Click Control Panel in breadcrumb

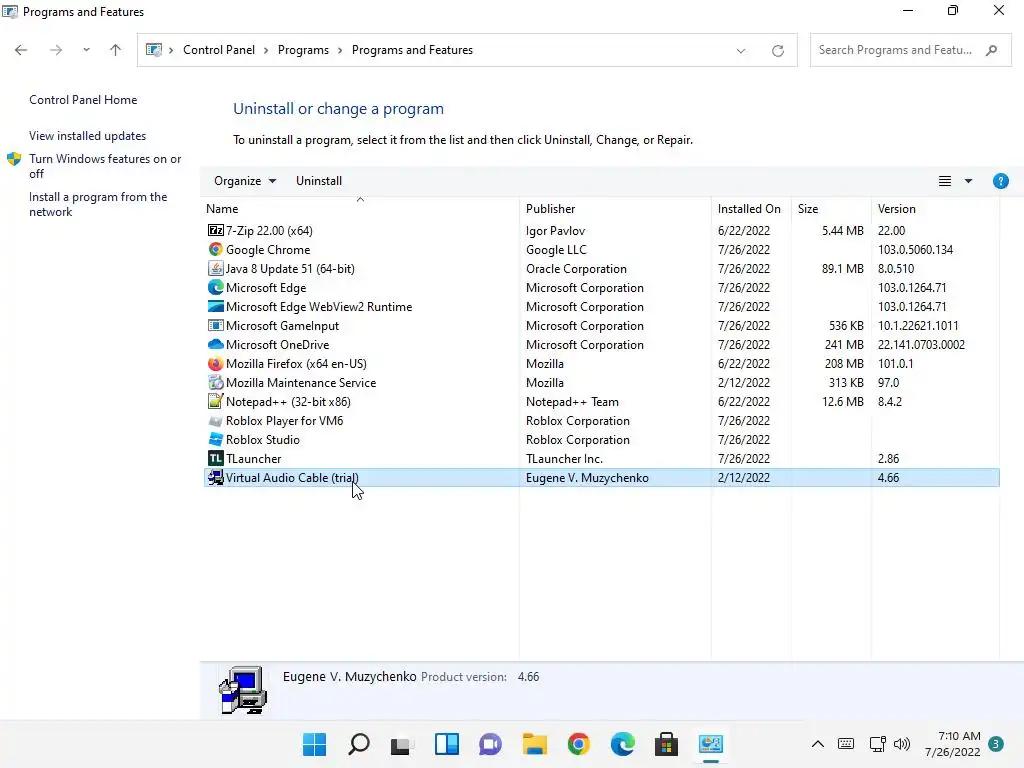click(x=219, y=50)
